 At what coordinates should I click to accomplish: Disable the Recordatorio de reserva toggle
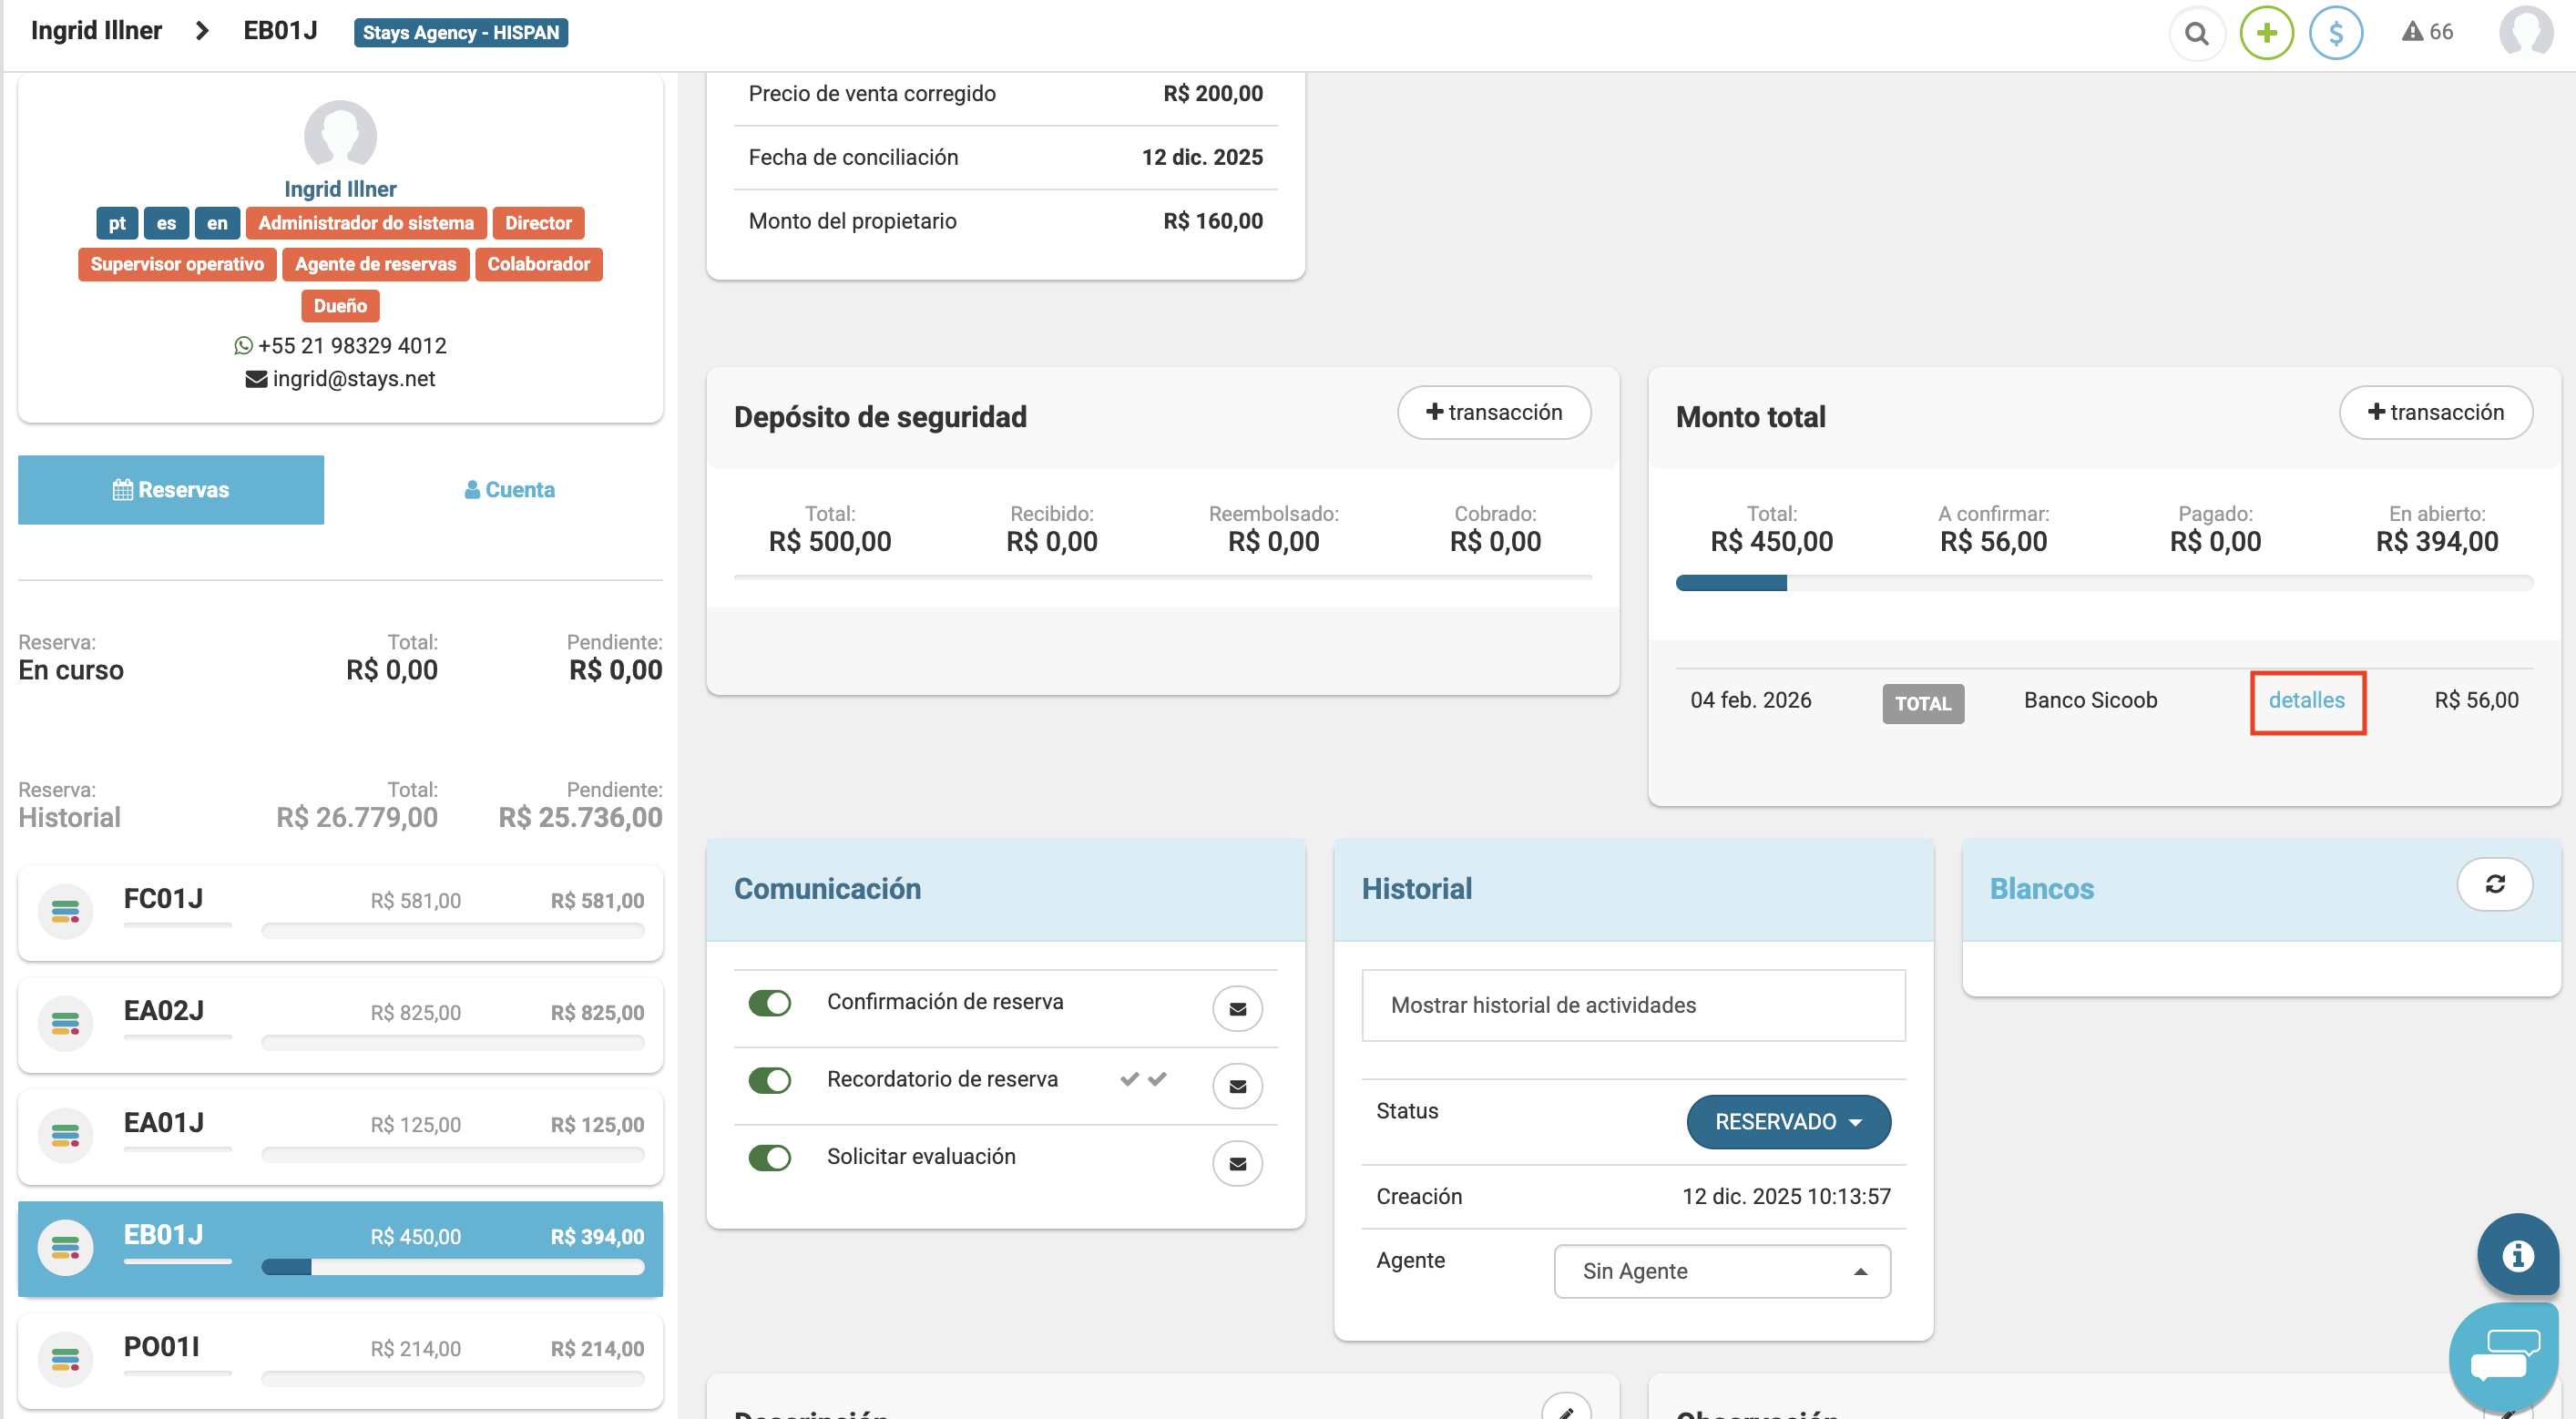pyautogui.click(x=769, y=1080)
